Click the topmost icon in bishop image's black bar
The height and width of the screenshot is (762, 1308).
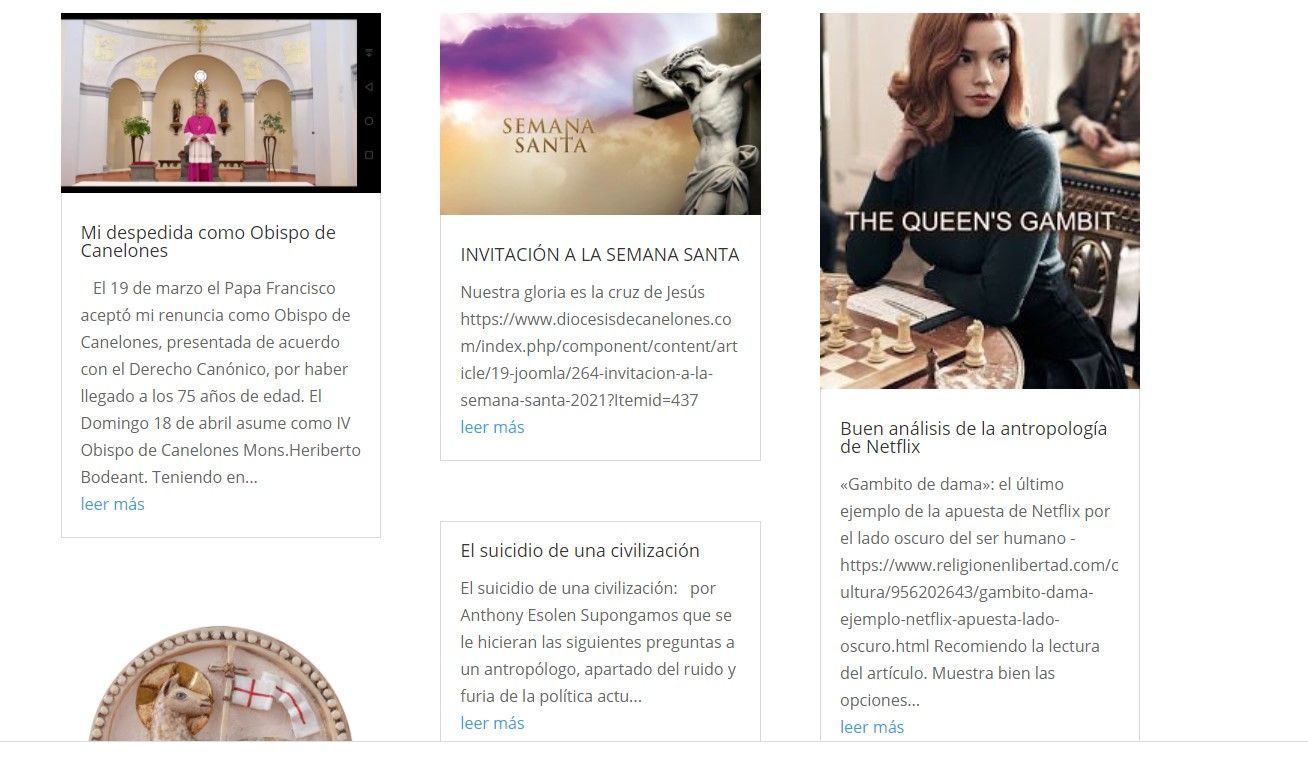[x=369, y=52]
